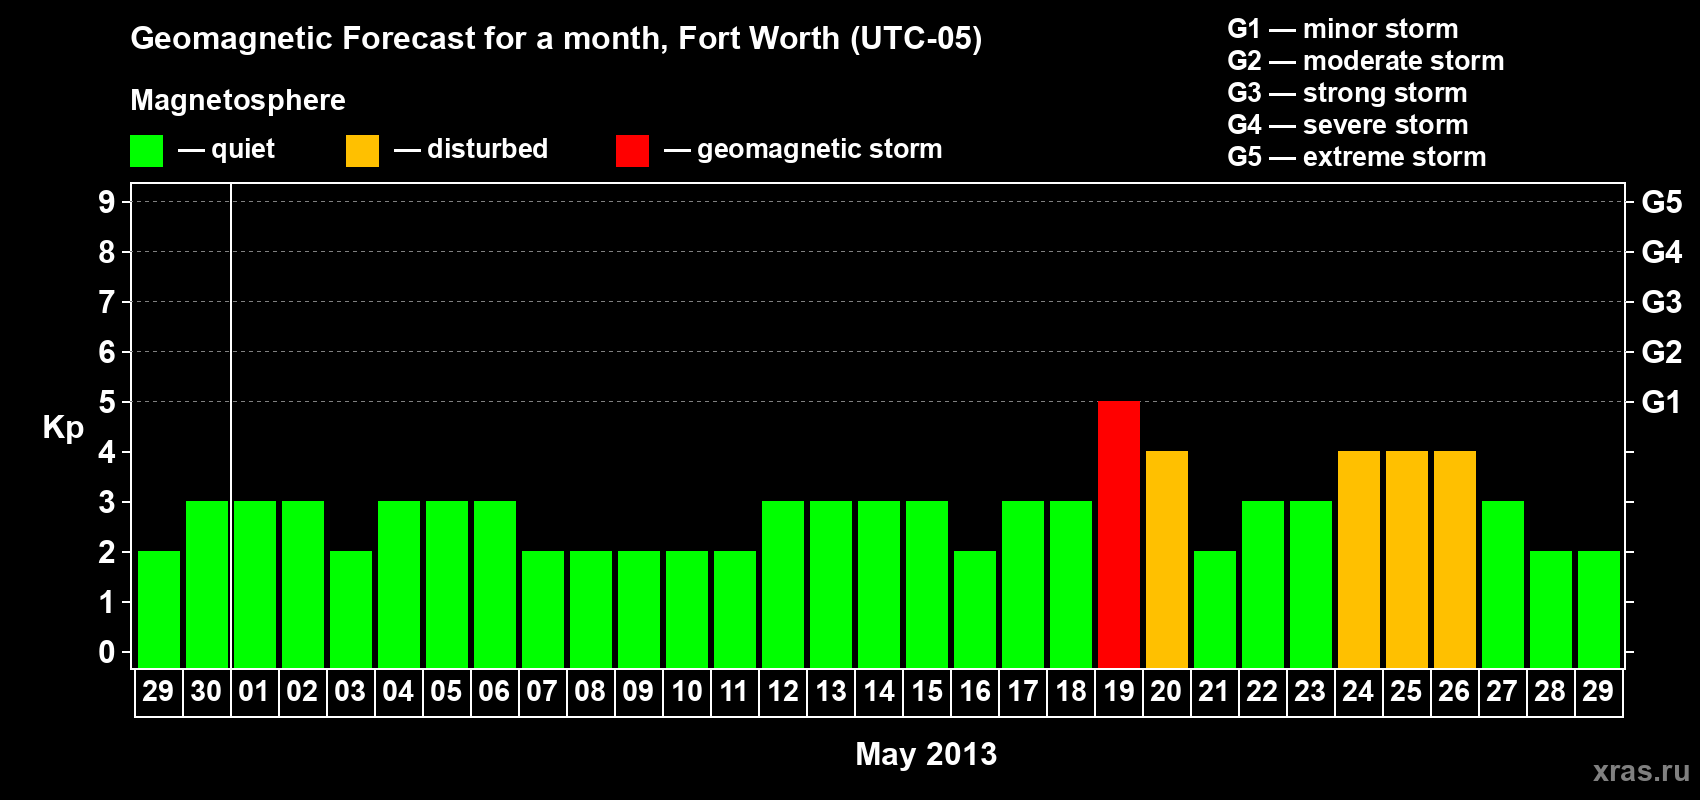Image resolution: width=1700 pixels, height=800 pixels.
Task: Click the G4 label on the right axis
Action: (1661, 252)
